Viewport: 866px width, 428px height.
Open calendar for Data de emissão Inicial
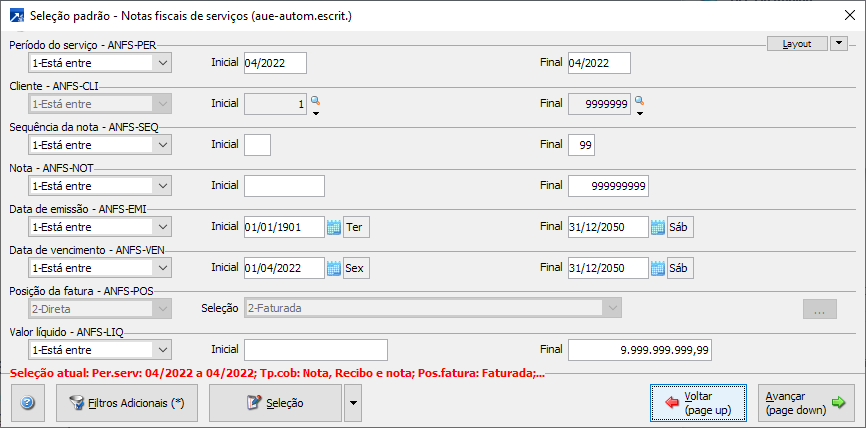pyautogui.click(x=334, y=227)
